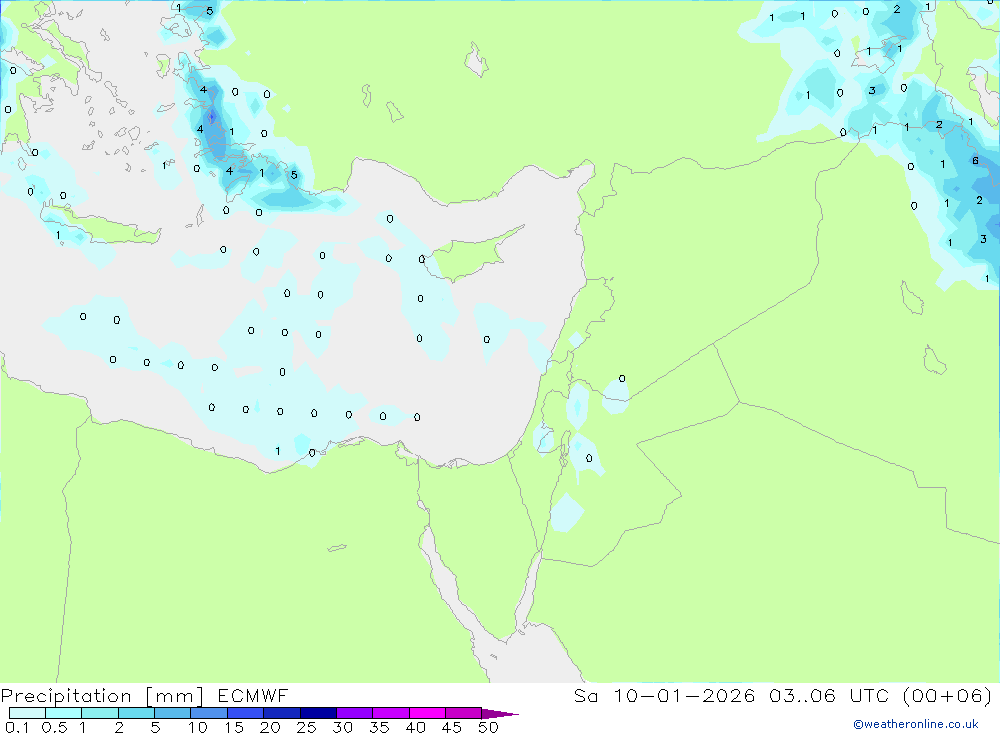Select the 20–25 mm dark blue swatch

282,713
